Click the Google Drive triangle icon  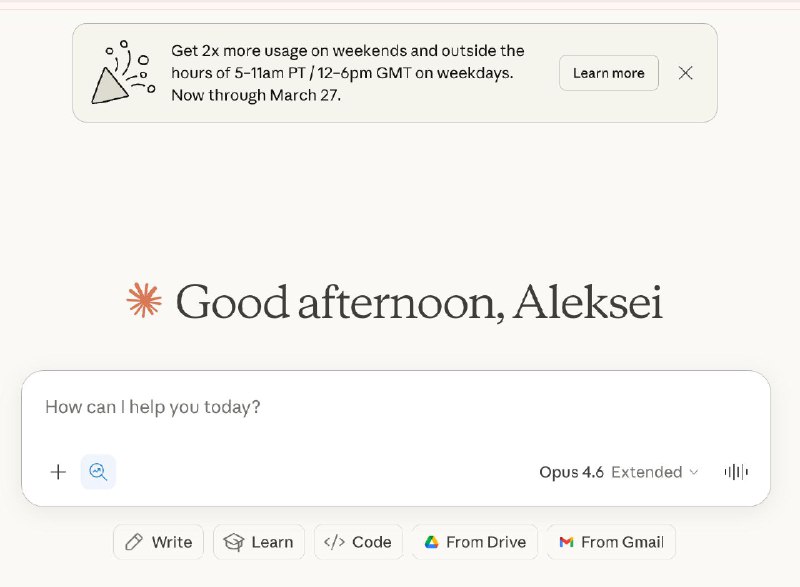click(432, 542)
